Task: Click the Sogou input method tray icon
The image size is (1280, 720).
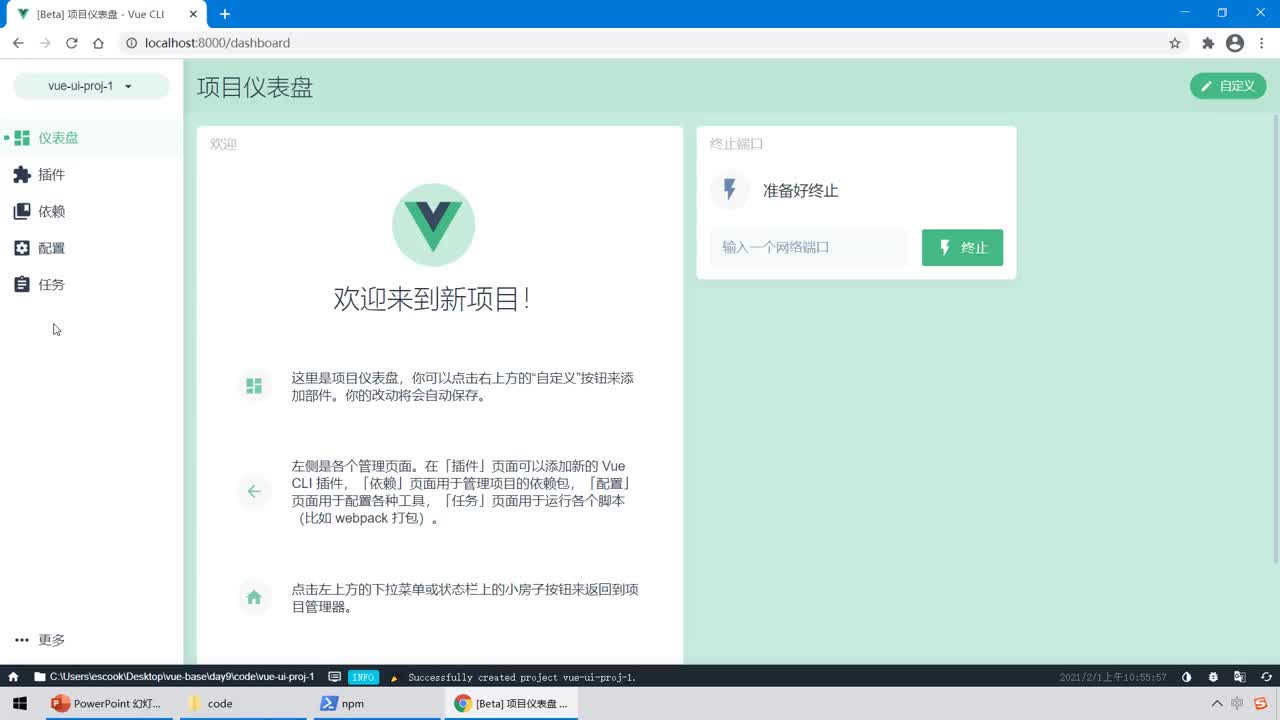Action: click(x=1261, y=704)
